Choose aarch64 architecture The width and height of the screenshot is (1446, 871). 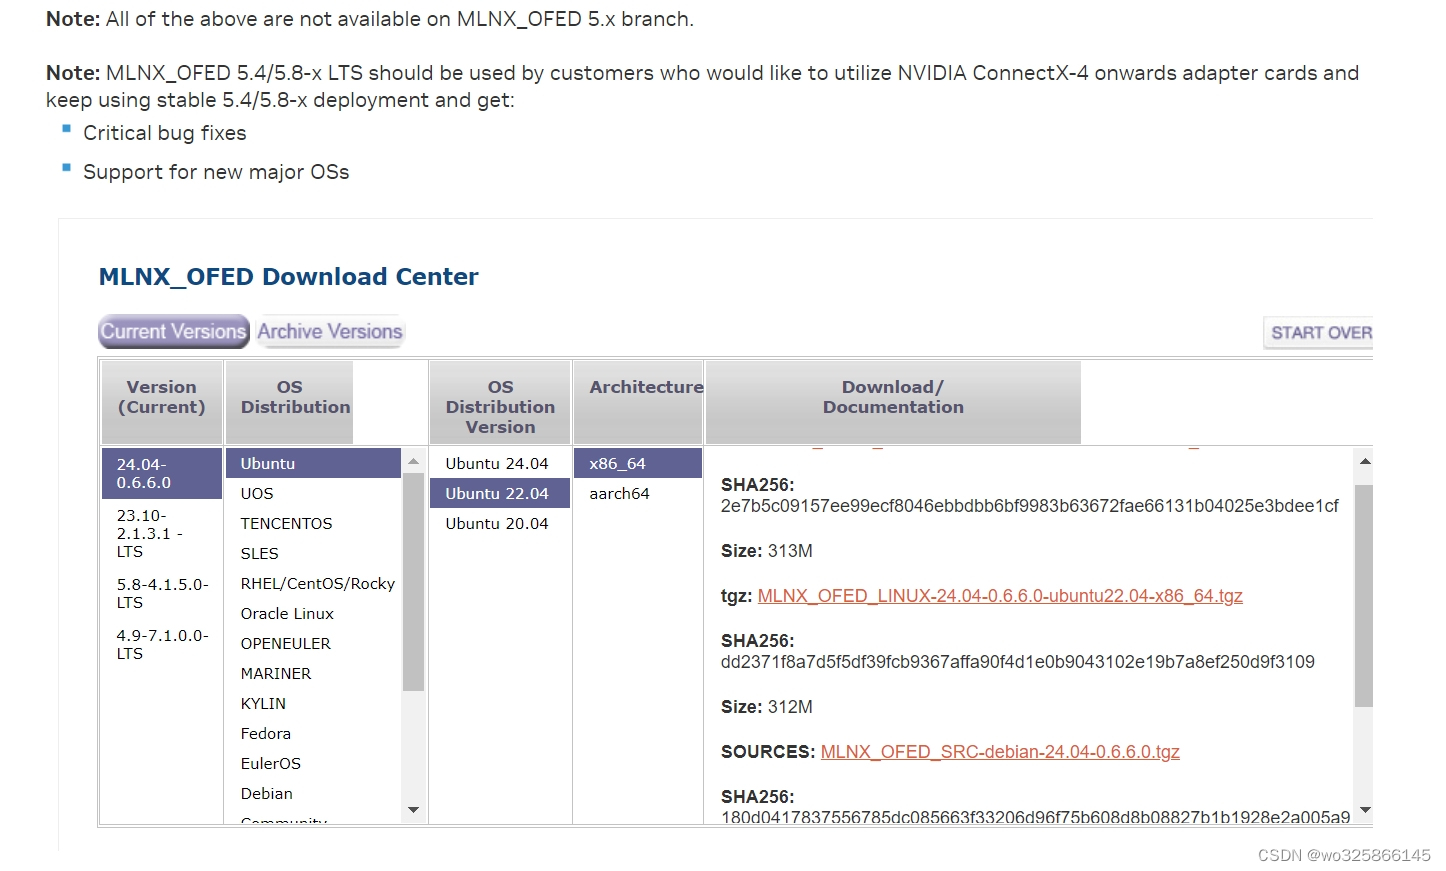point(619,493)
